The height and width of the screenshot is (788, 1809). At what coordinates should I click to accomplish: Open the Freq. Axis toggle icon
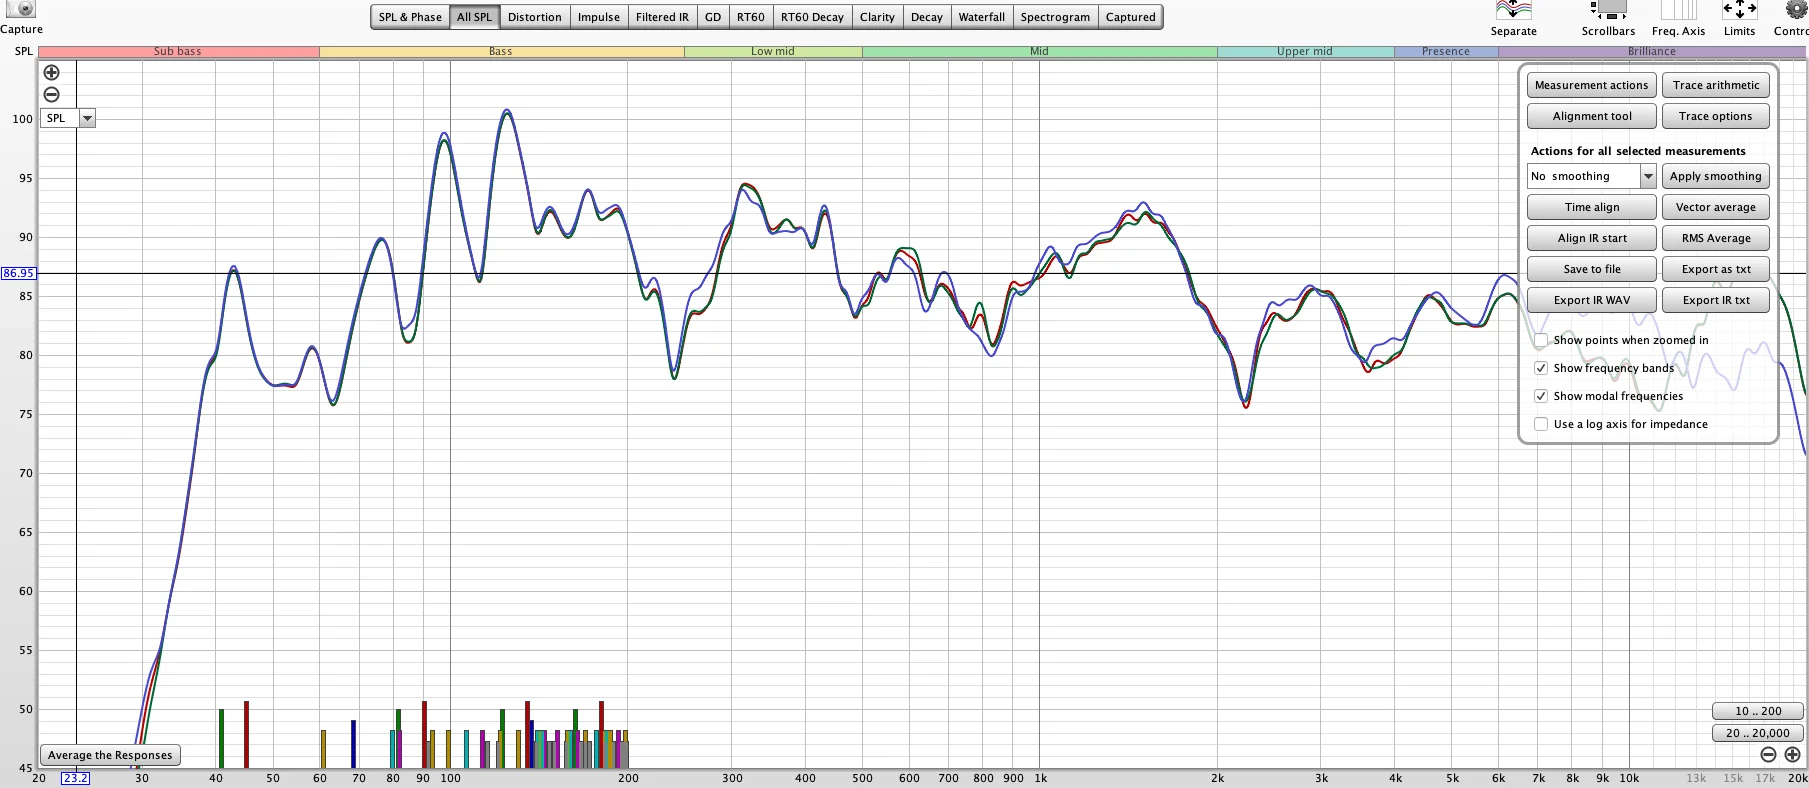pyautogui.click(x=1678, y=10)
